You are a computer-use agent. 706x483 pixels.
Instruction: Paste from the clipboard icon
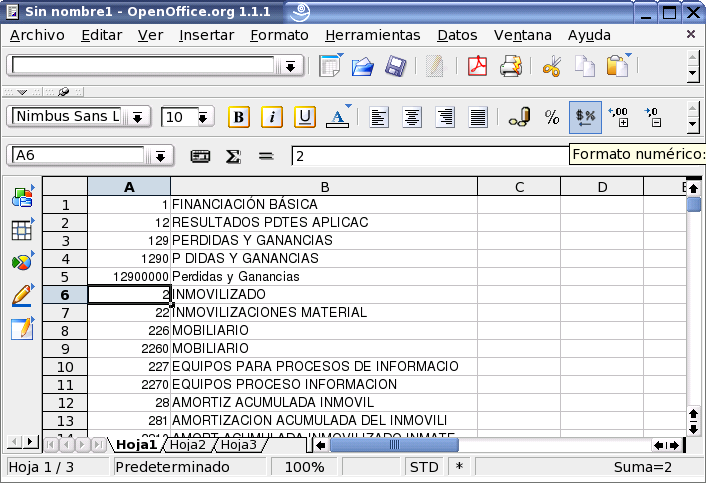pos(618,66)
